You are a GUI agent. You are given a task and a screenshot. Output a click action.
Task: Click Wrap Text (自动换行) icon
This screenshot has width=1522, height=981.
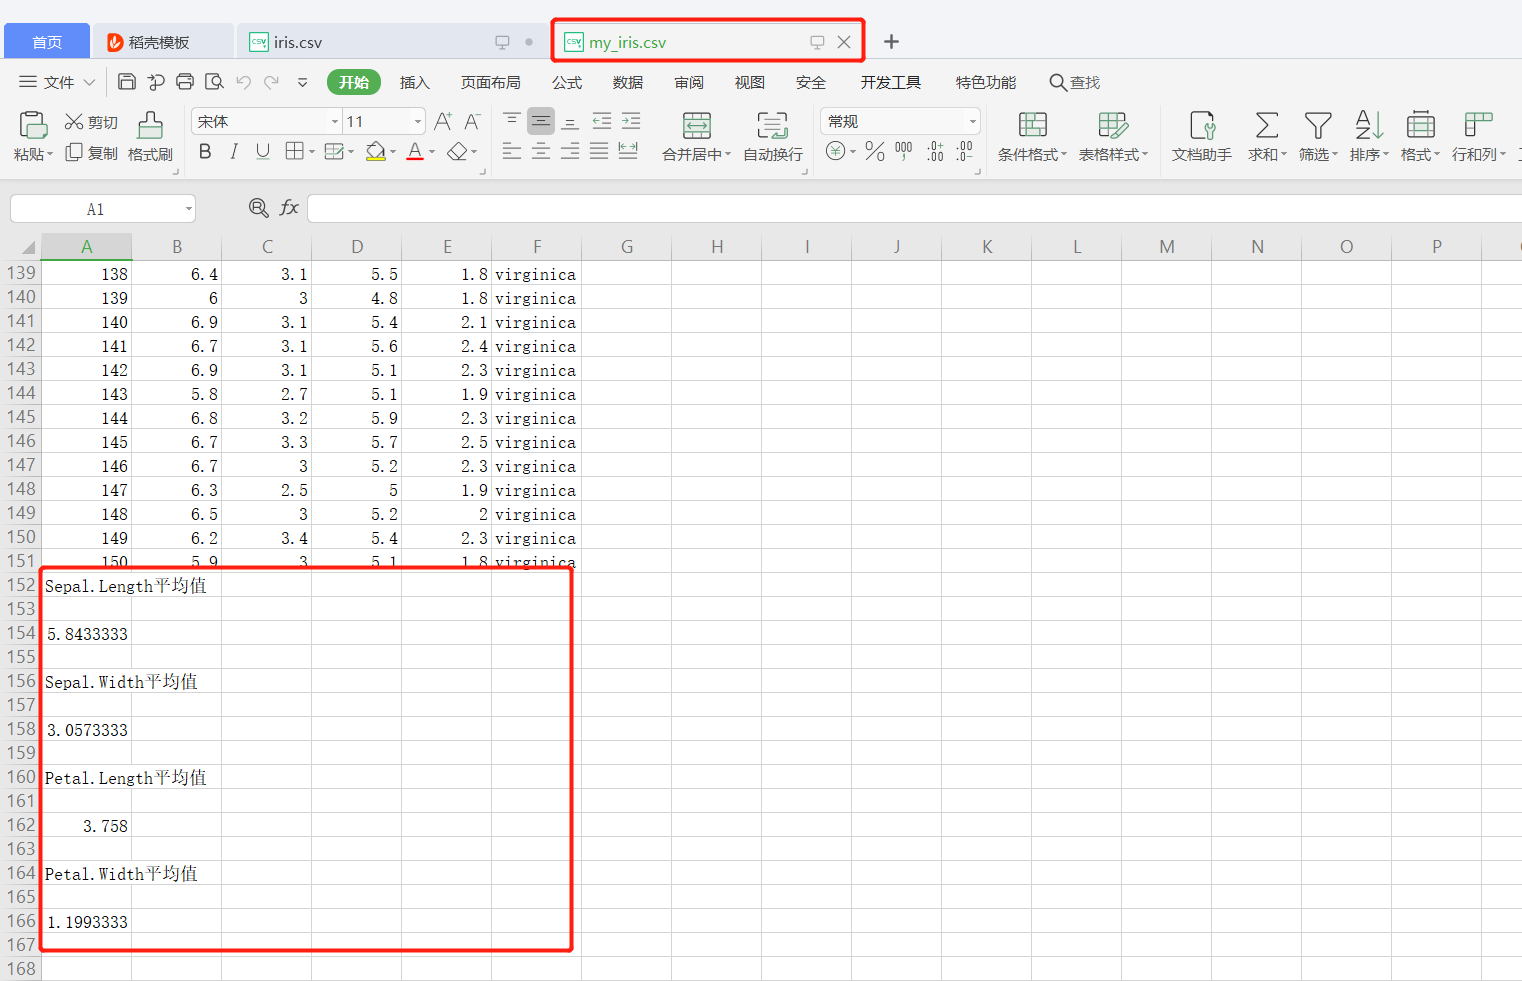772,125
